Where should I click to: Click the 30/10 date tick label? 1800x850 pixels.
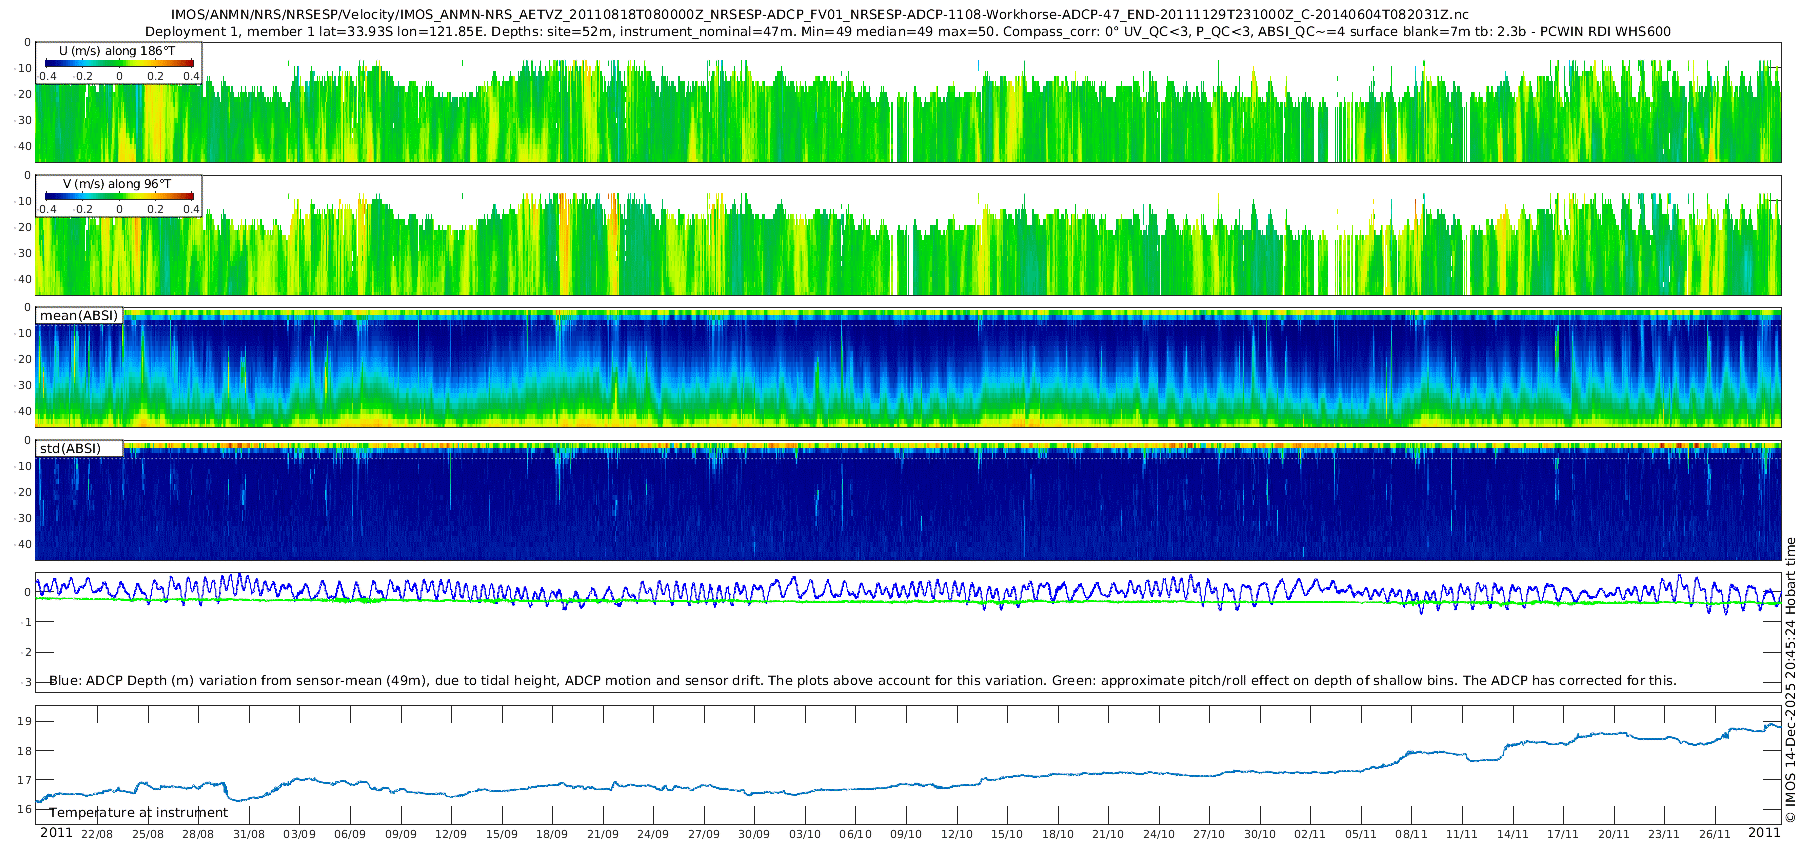(1260, 834)
